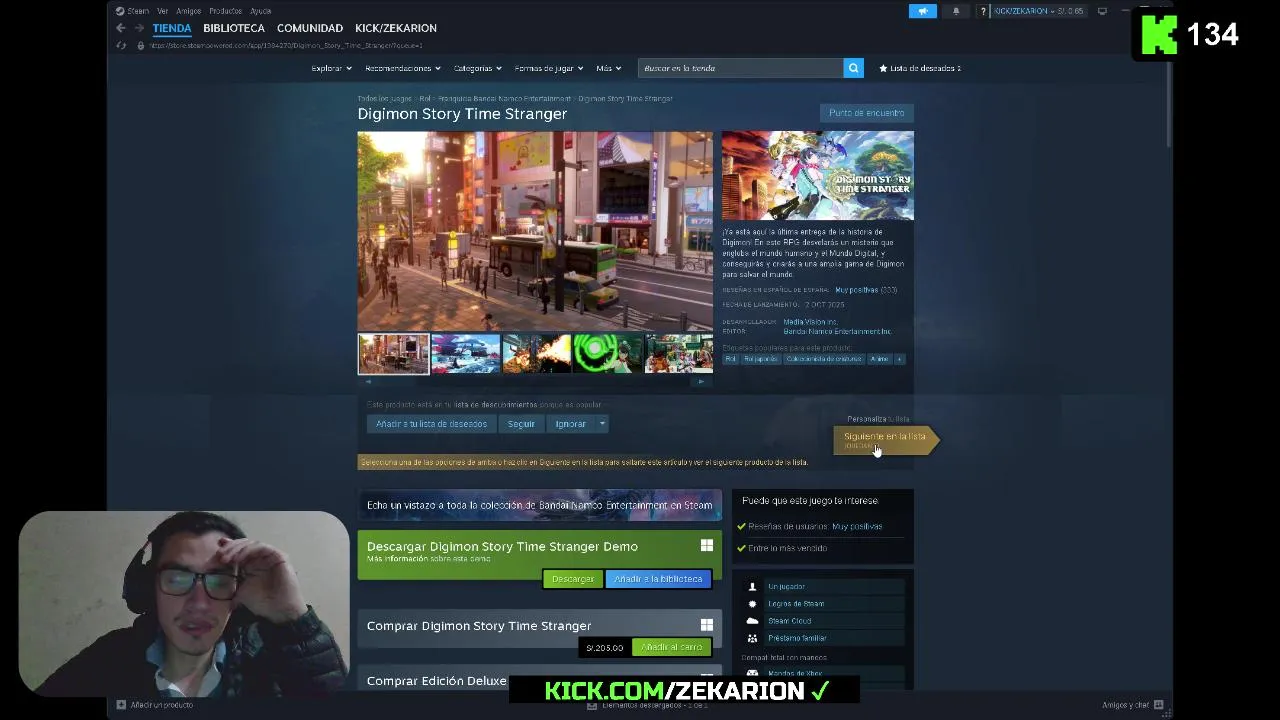
Task: Click the downloads icon in bottom bar
Action: click(592, 705)
